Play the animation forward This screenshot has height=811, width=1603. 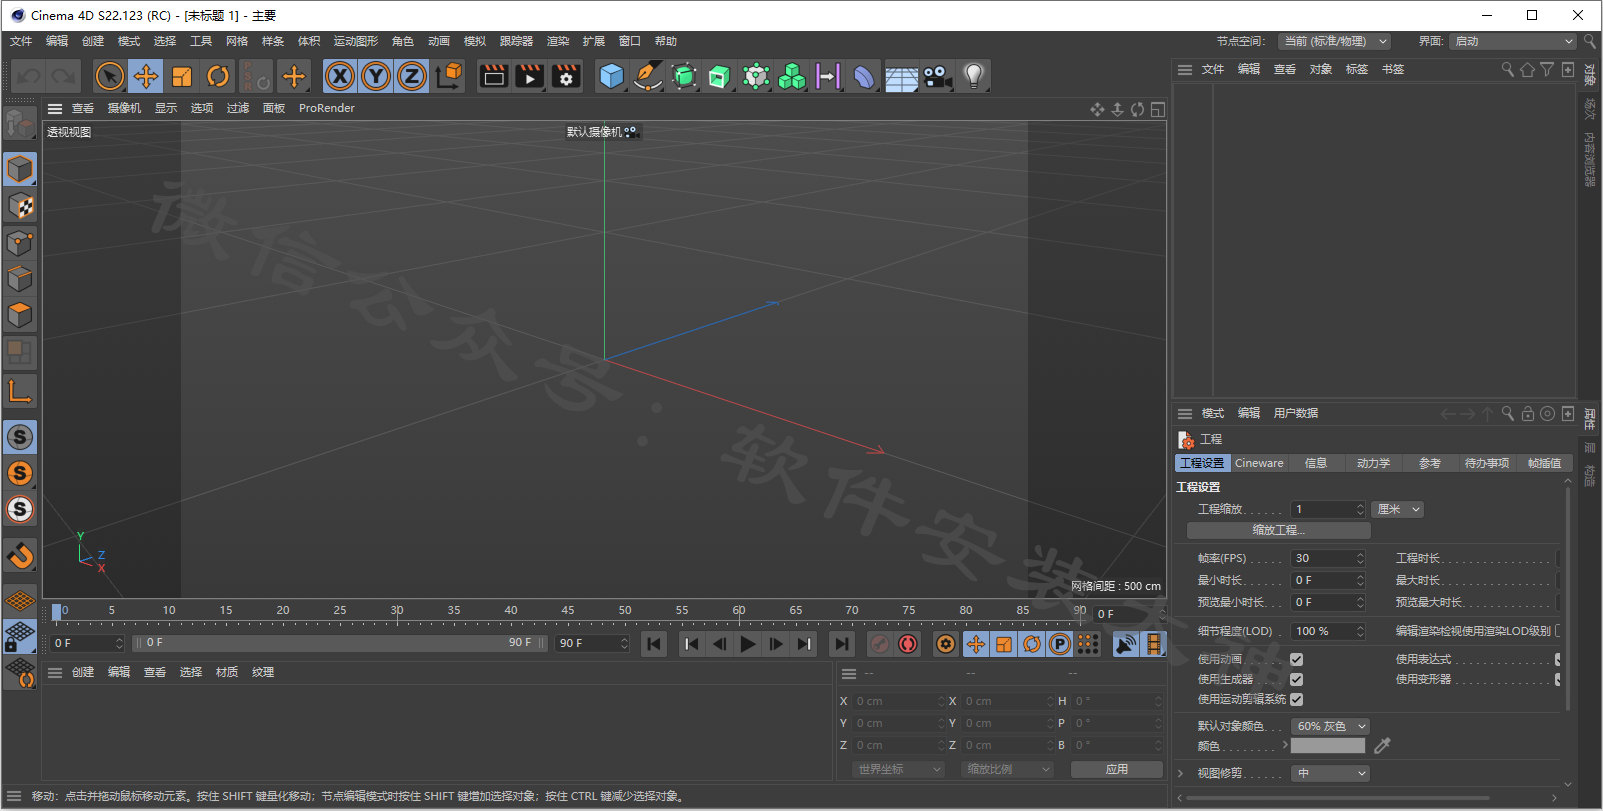(x=748, y=644)
